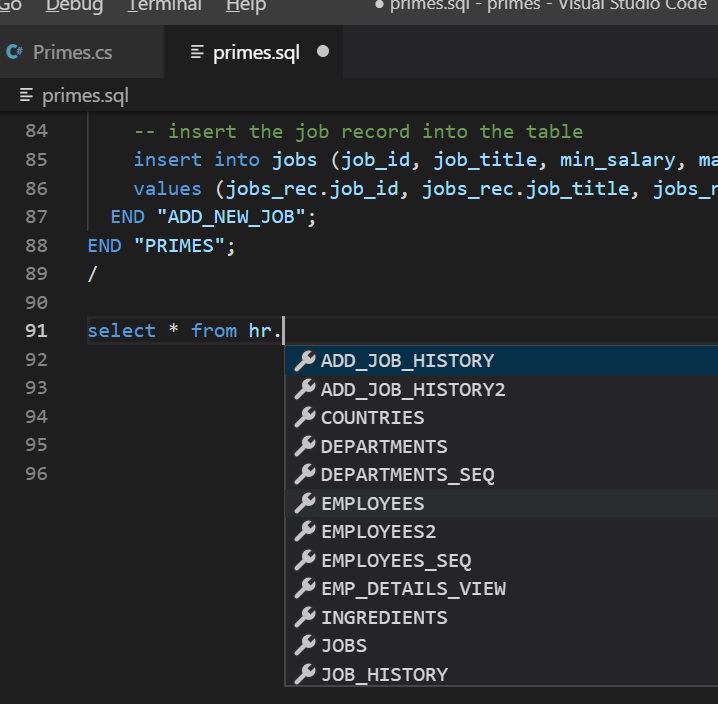The height and width of the screenshot is (704, 718).
Task: Pick DEPARTMENTS in the suggestion list
Action: 384,447
